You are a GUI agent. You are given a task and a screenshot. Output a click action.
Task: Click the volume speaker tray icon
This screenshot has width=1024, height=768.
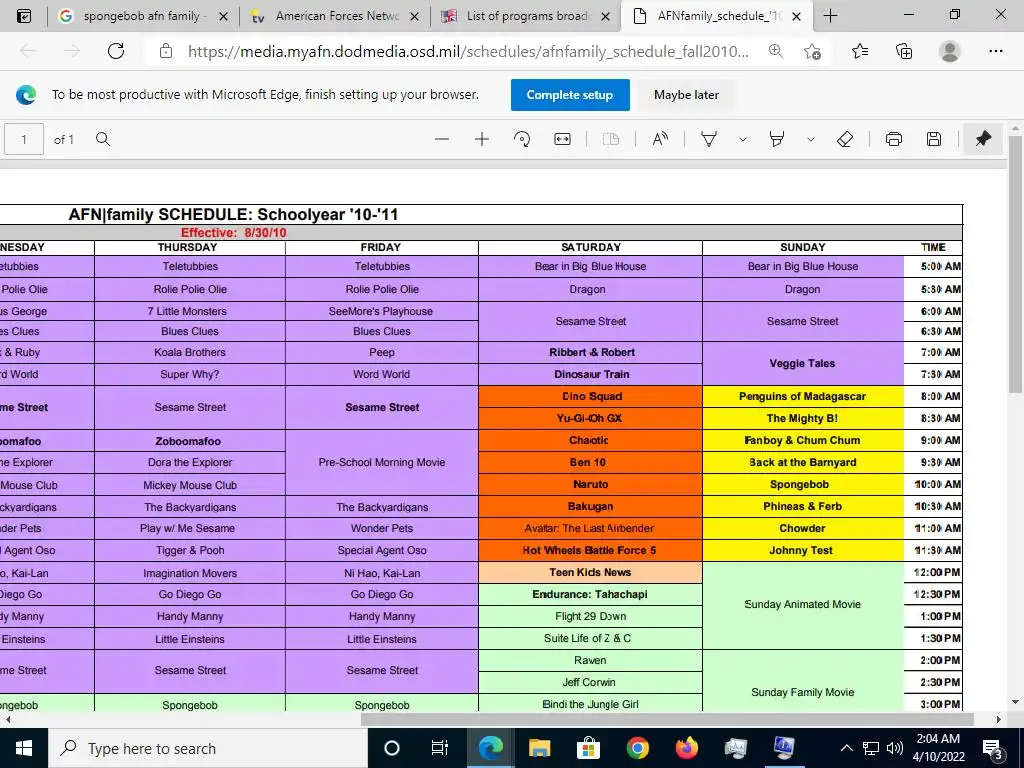(895, 748)
